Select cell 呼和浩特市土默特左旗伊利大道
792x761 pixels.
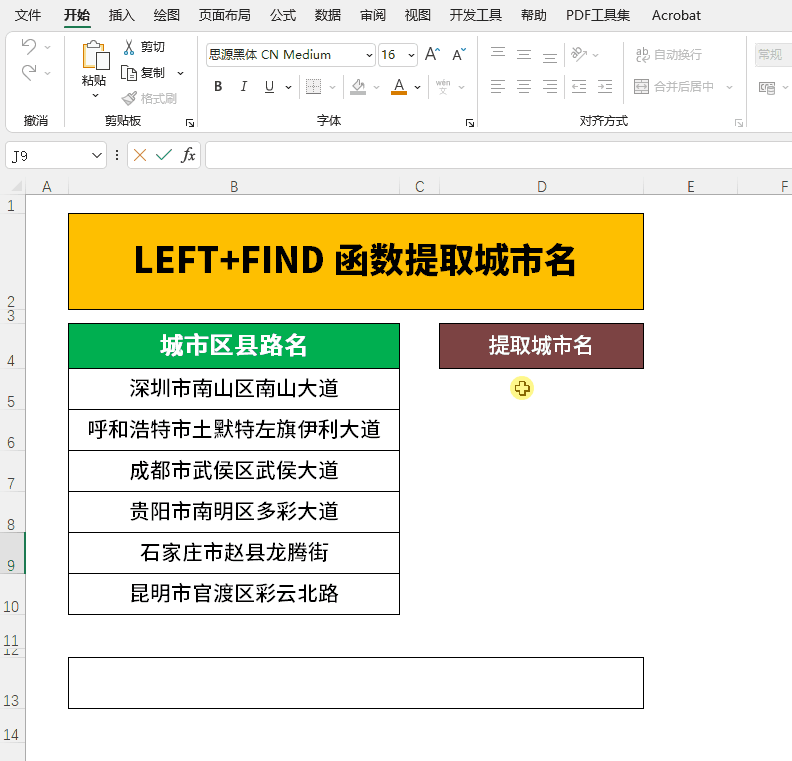point(234,430)
